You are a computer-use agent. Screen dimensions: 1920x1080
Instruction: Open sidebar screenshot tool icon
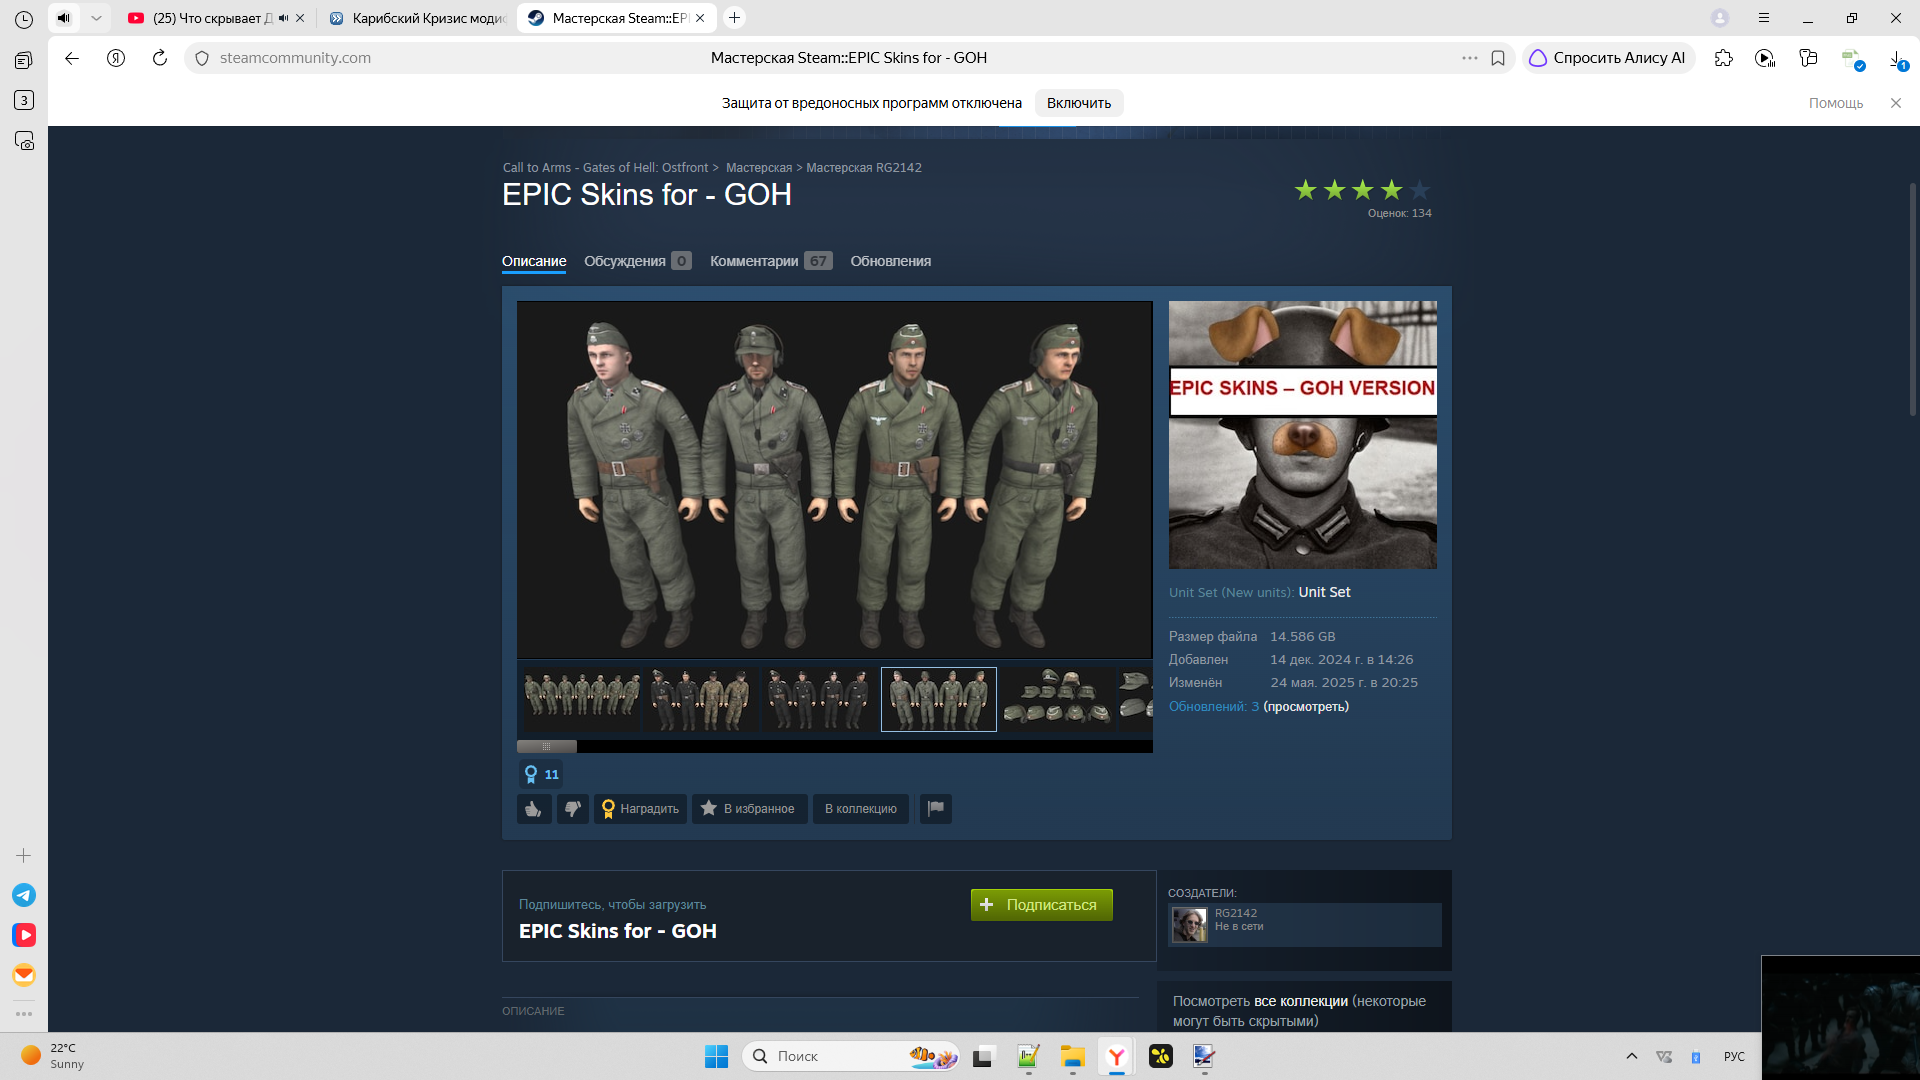click(24, 141)
